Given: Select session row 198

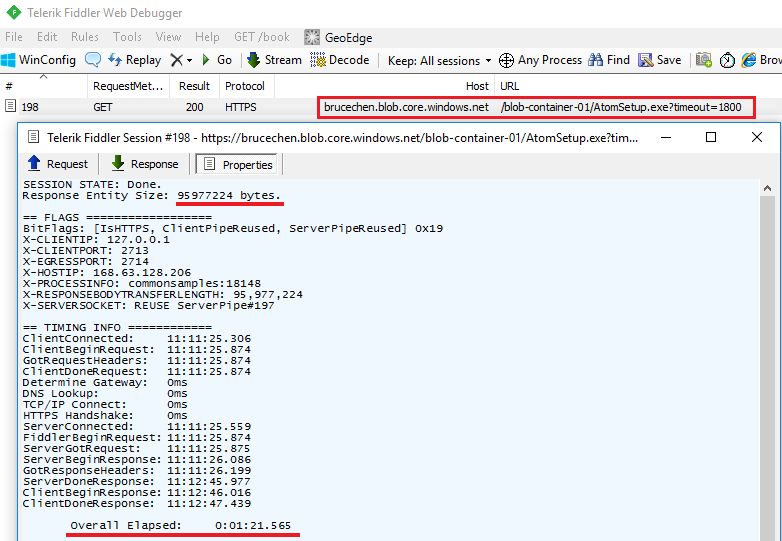Looking at the screenshot, I should tap(391, 107).
